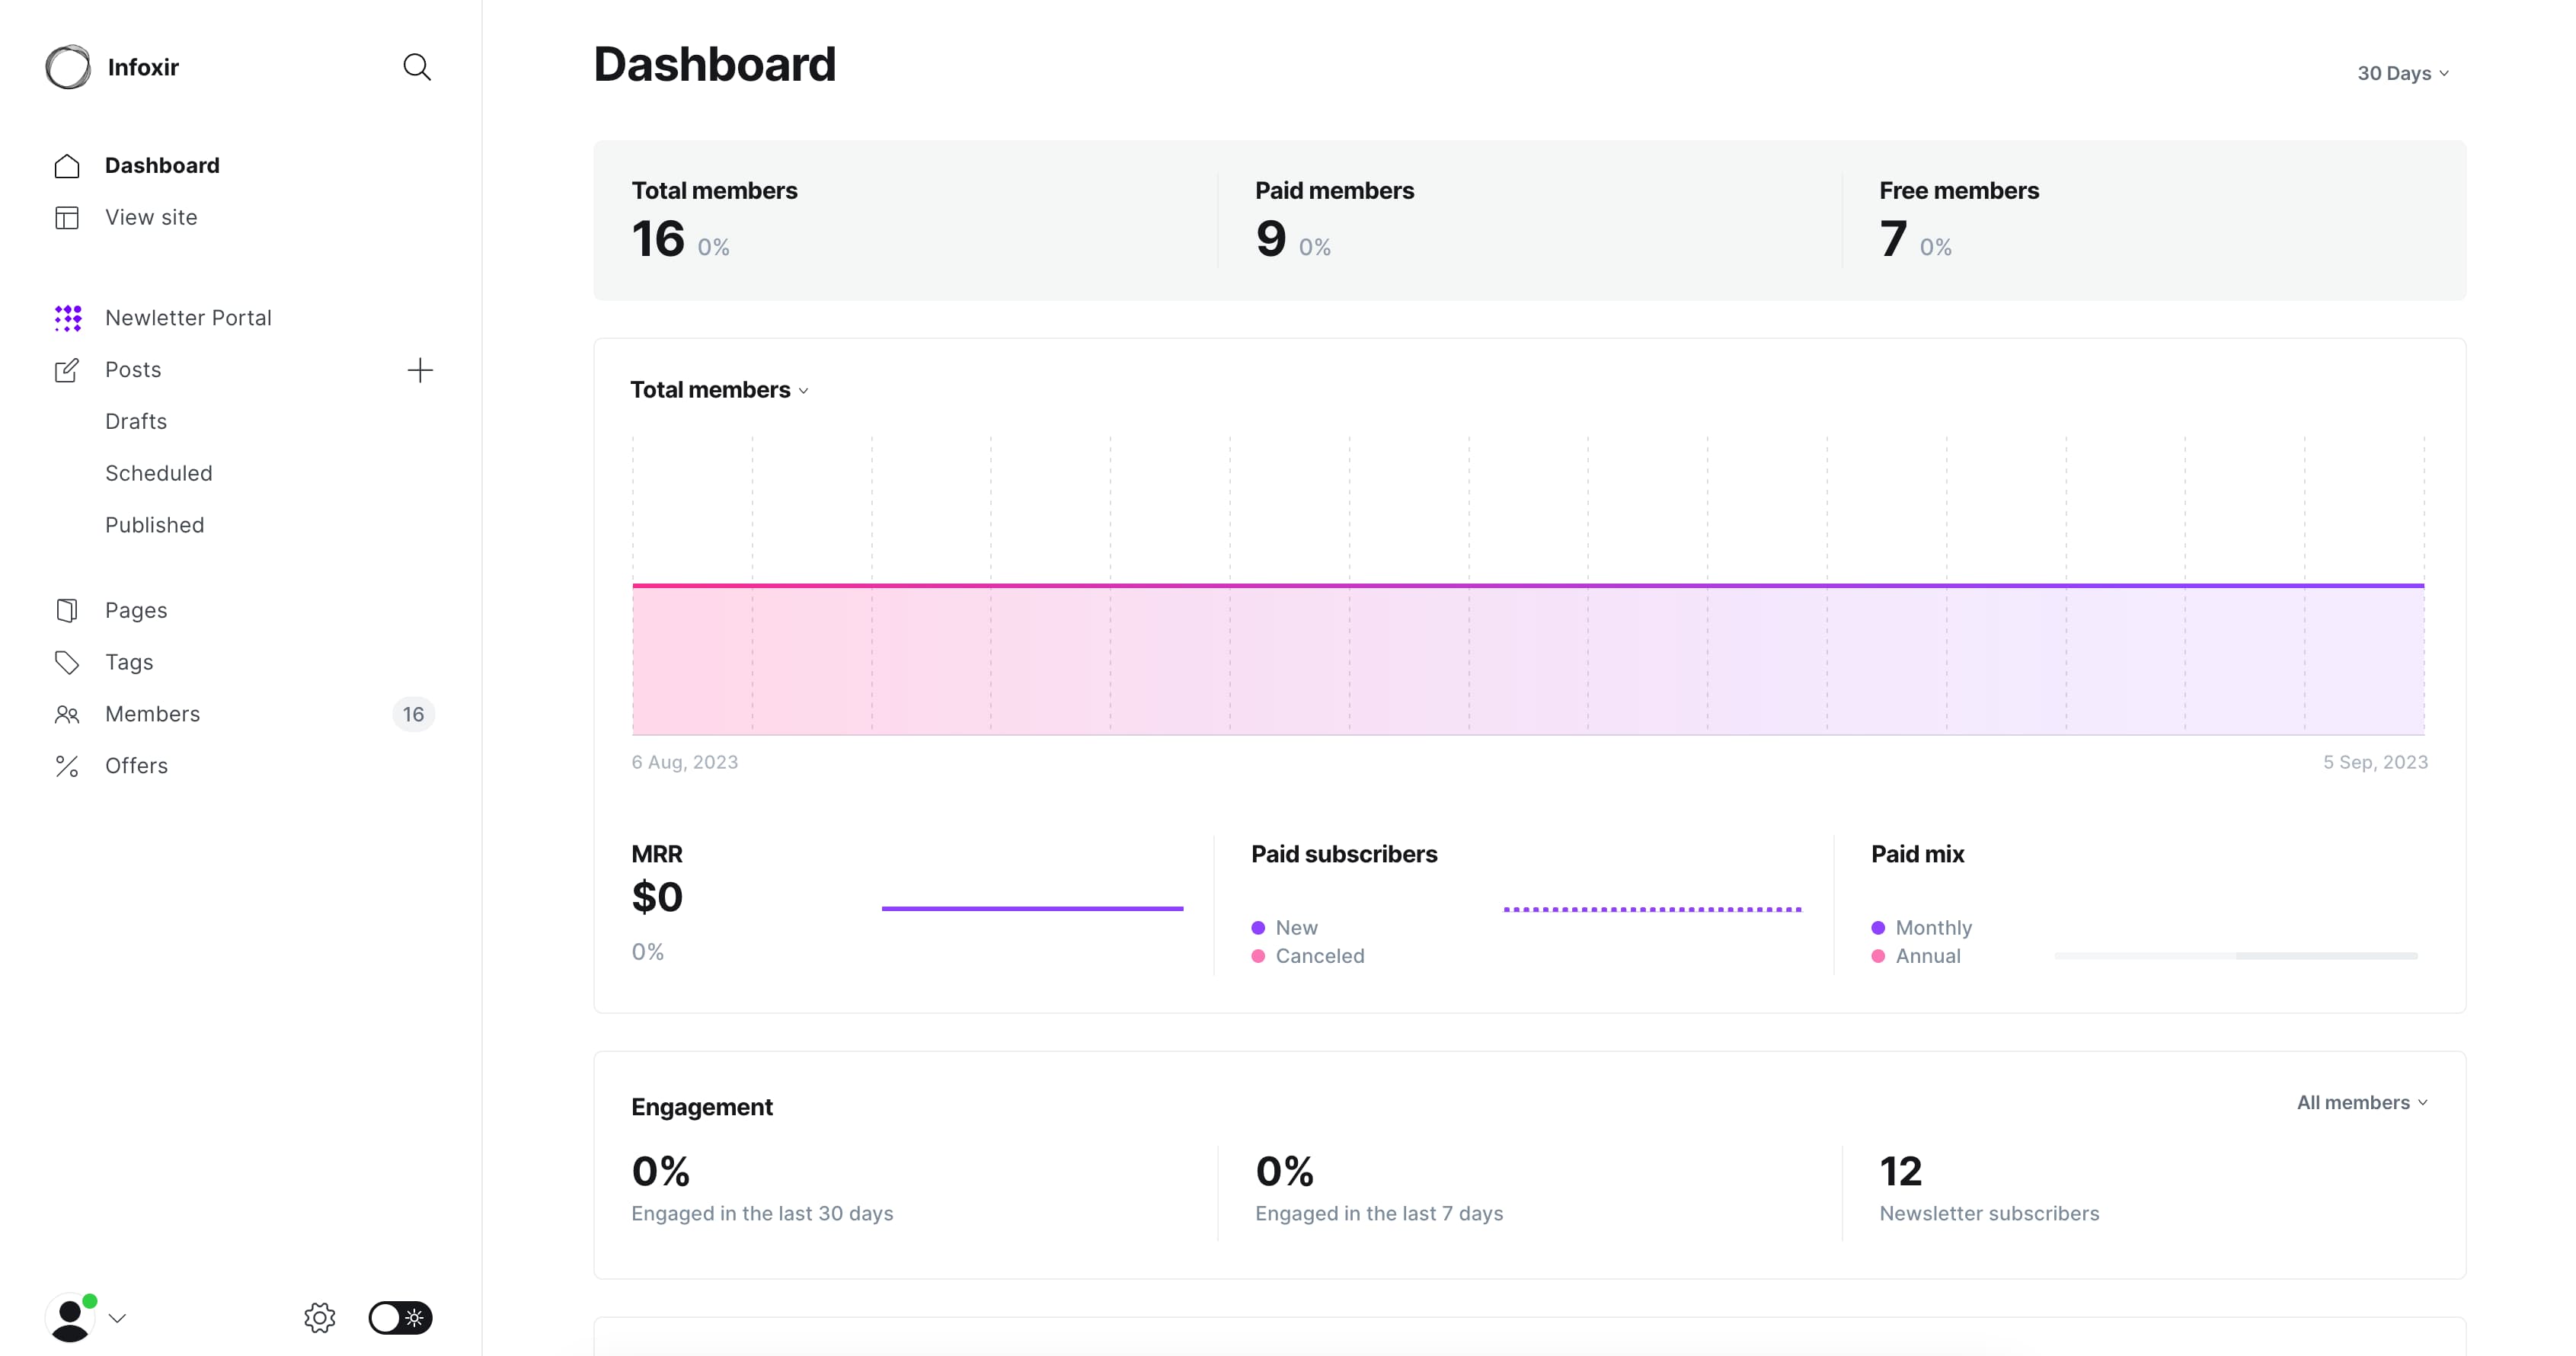Click the View site layout icon
Image resolution: width=2576 pixels, height=1356 pixels.
click(x=67, y=218)
